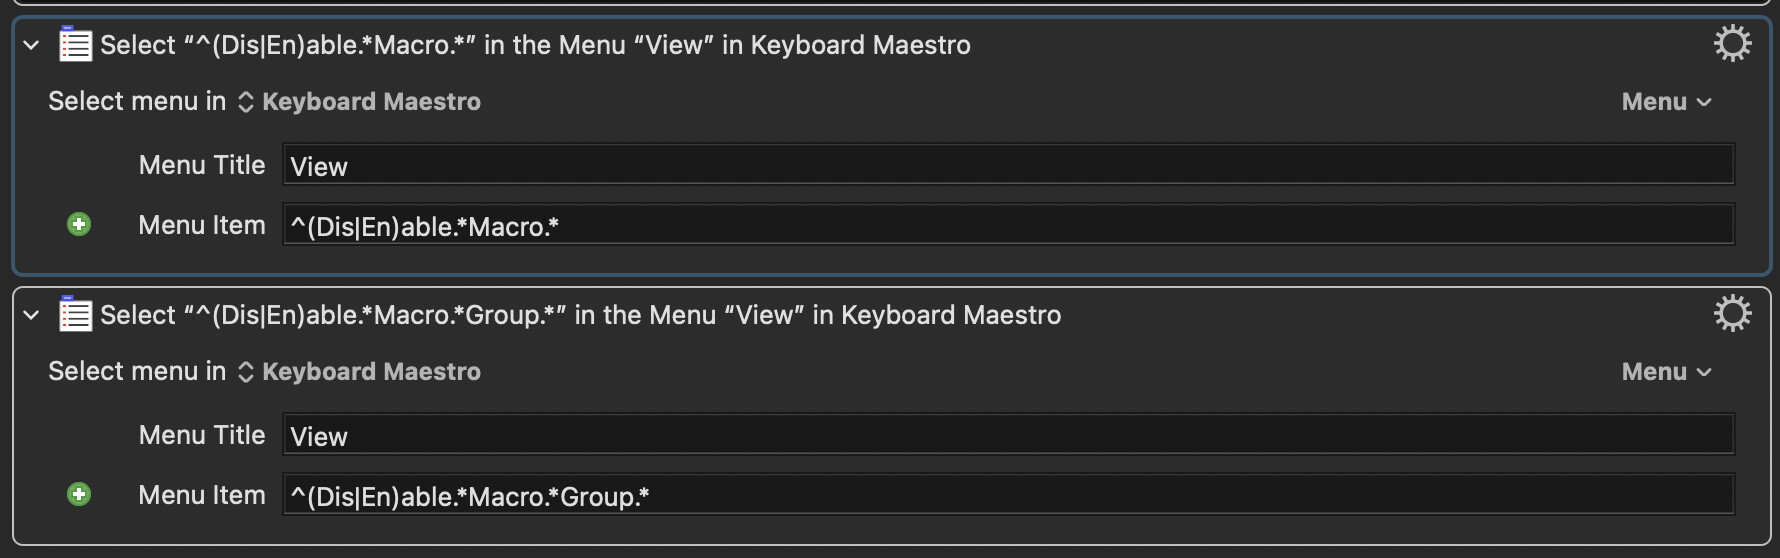1780x558 pixels.
Task: Click the Menu Title field in the second action
Action: click(x=1008, y=435)
